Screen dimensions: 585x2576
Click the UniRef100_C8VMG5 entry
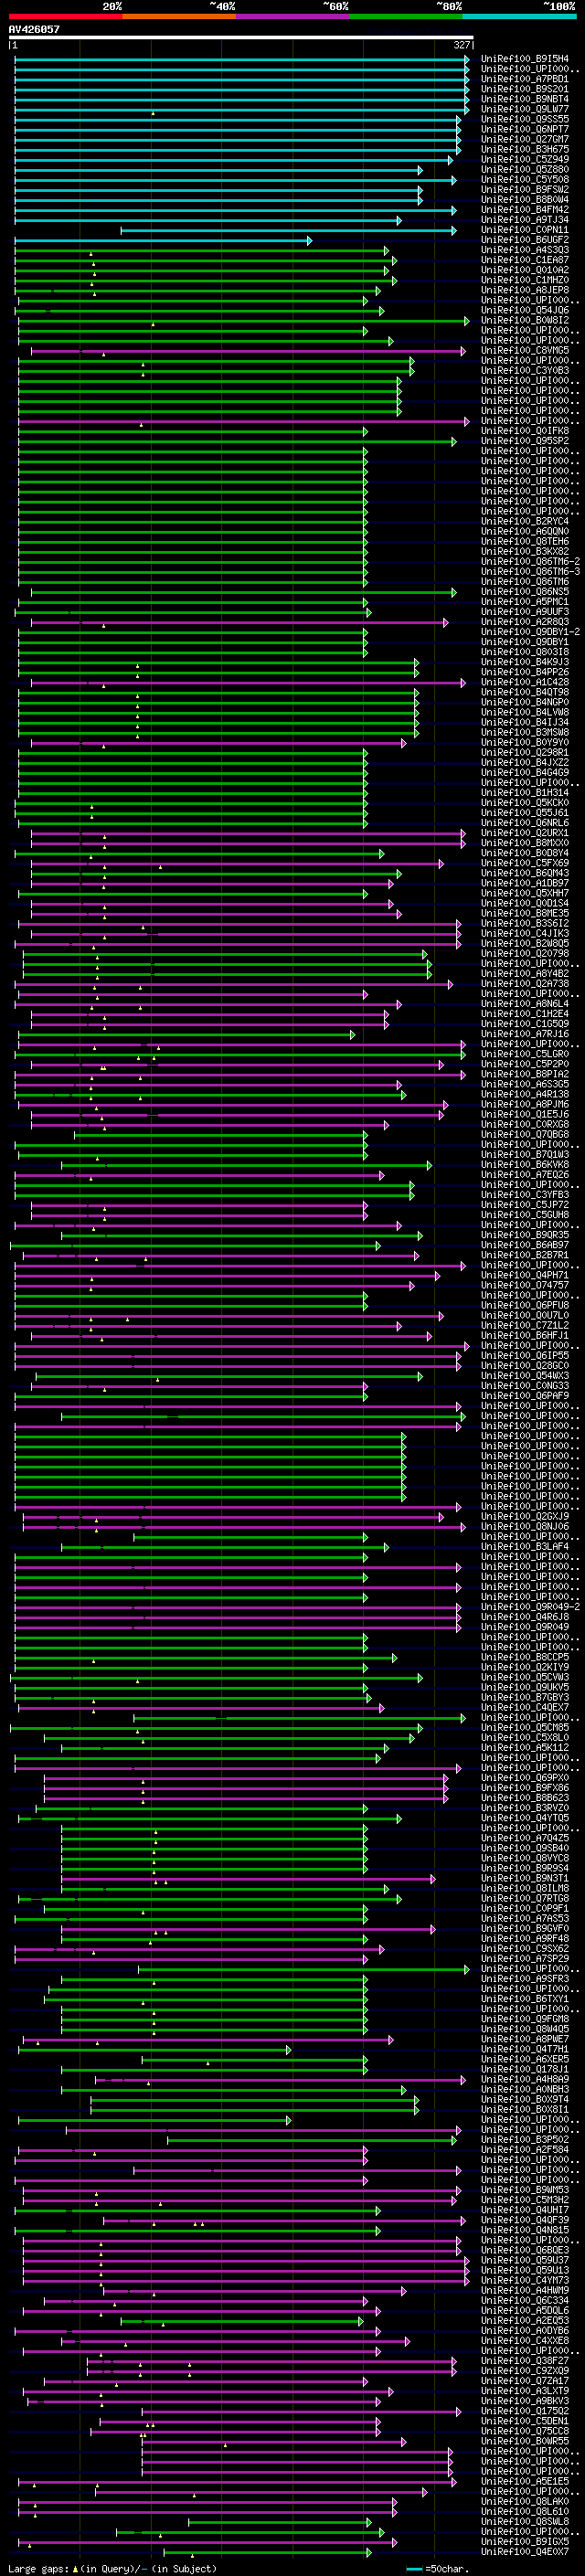coord(525,350)
